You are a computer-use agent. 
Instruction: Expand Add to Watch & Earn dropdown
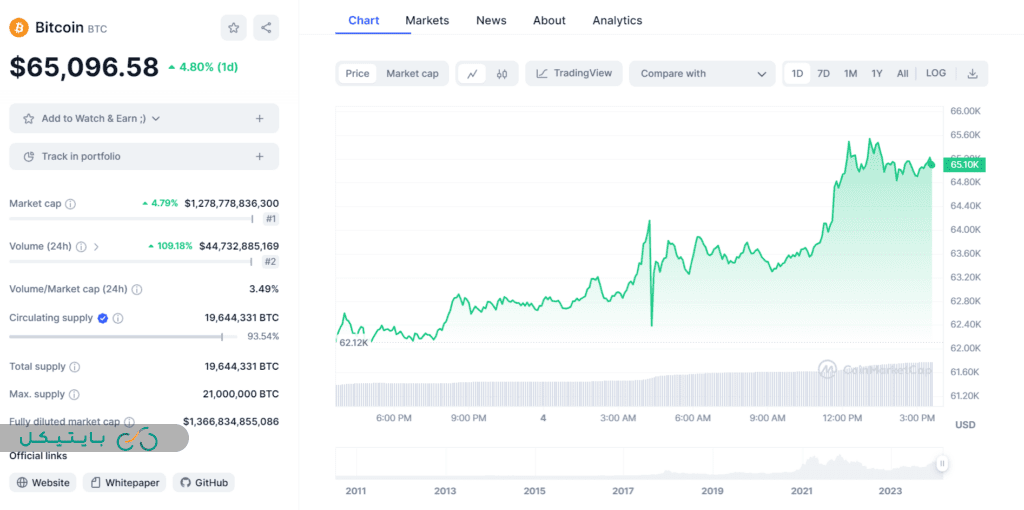click(155, 118)
